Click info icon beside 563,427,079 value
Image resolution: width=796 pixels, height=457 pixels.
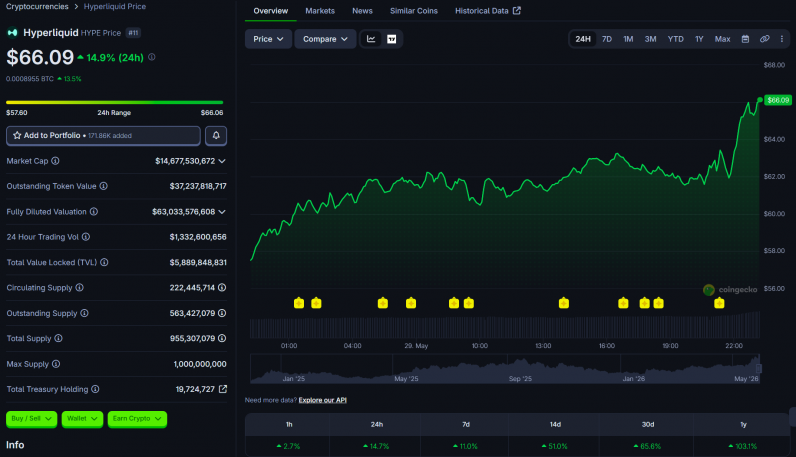click(x=222, y=313)
